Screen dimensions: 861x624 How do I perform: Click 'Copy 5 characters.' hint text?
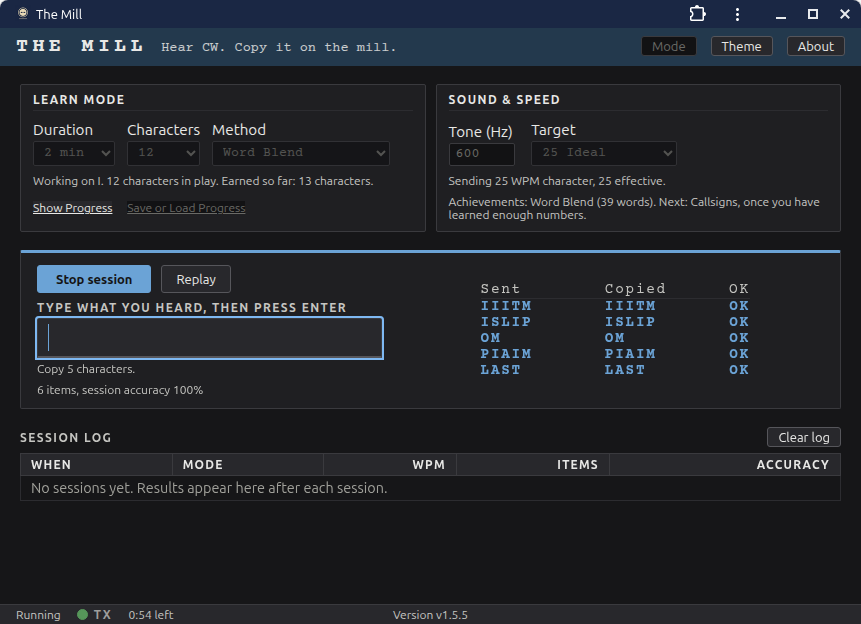coord(86,369)
